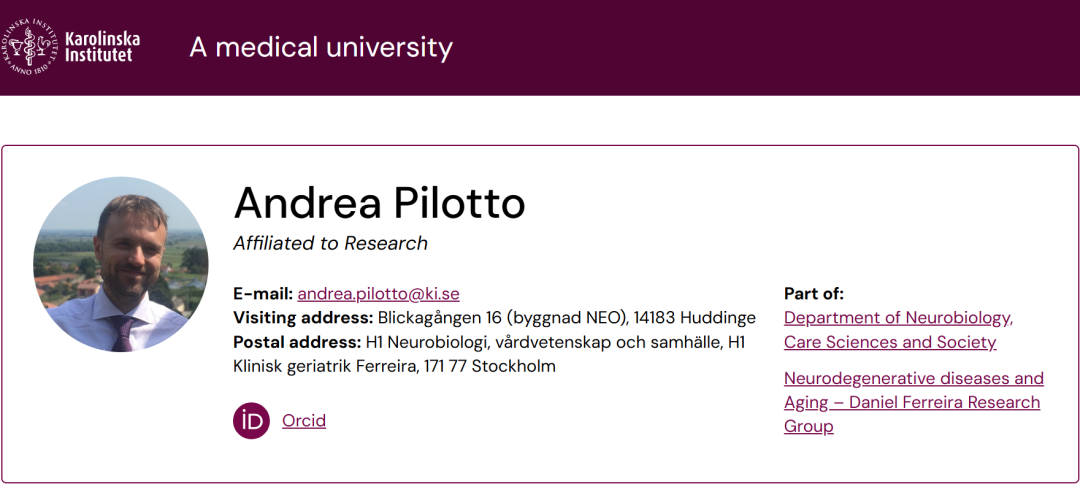
Task: Click the 'Affiliated to Research' subtitle
Action: point(331,243)
